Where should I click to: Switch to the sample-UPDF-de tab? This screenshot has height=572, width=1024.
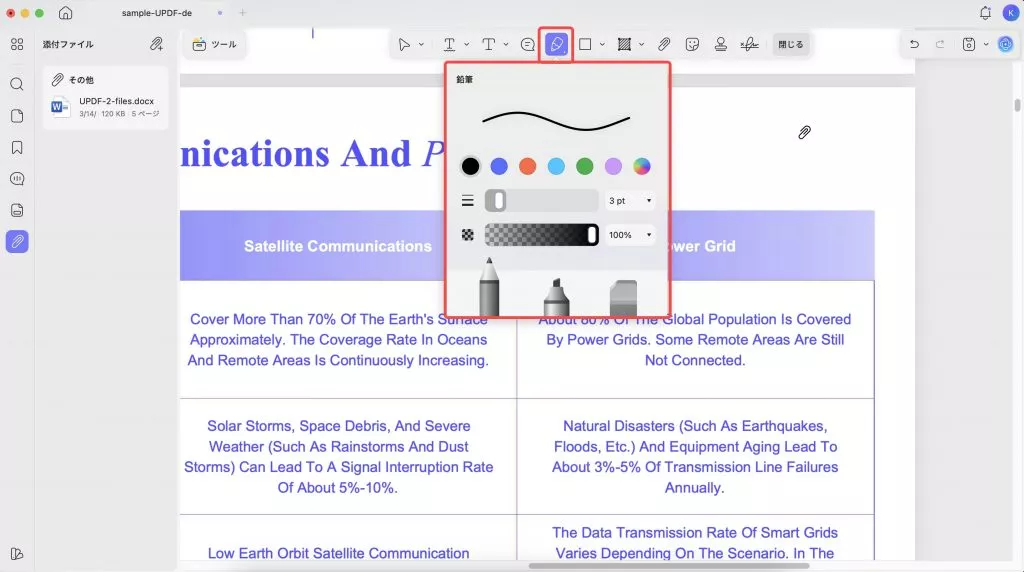tap(157, 13)
